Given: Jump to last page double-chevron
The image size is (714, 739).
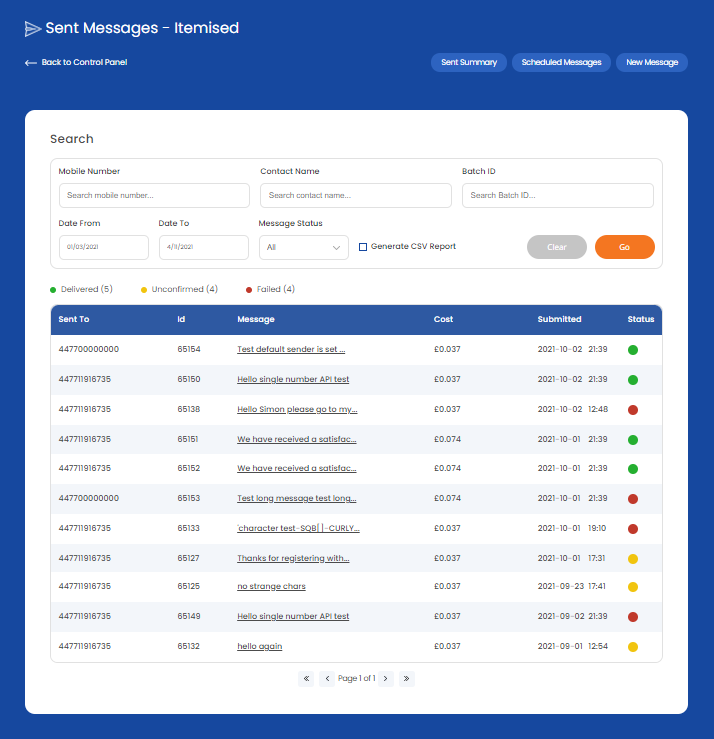Looking at the screenshot, I should (x=406, y=678).
